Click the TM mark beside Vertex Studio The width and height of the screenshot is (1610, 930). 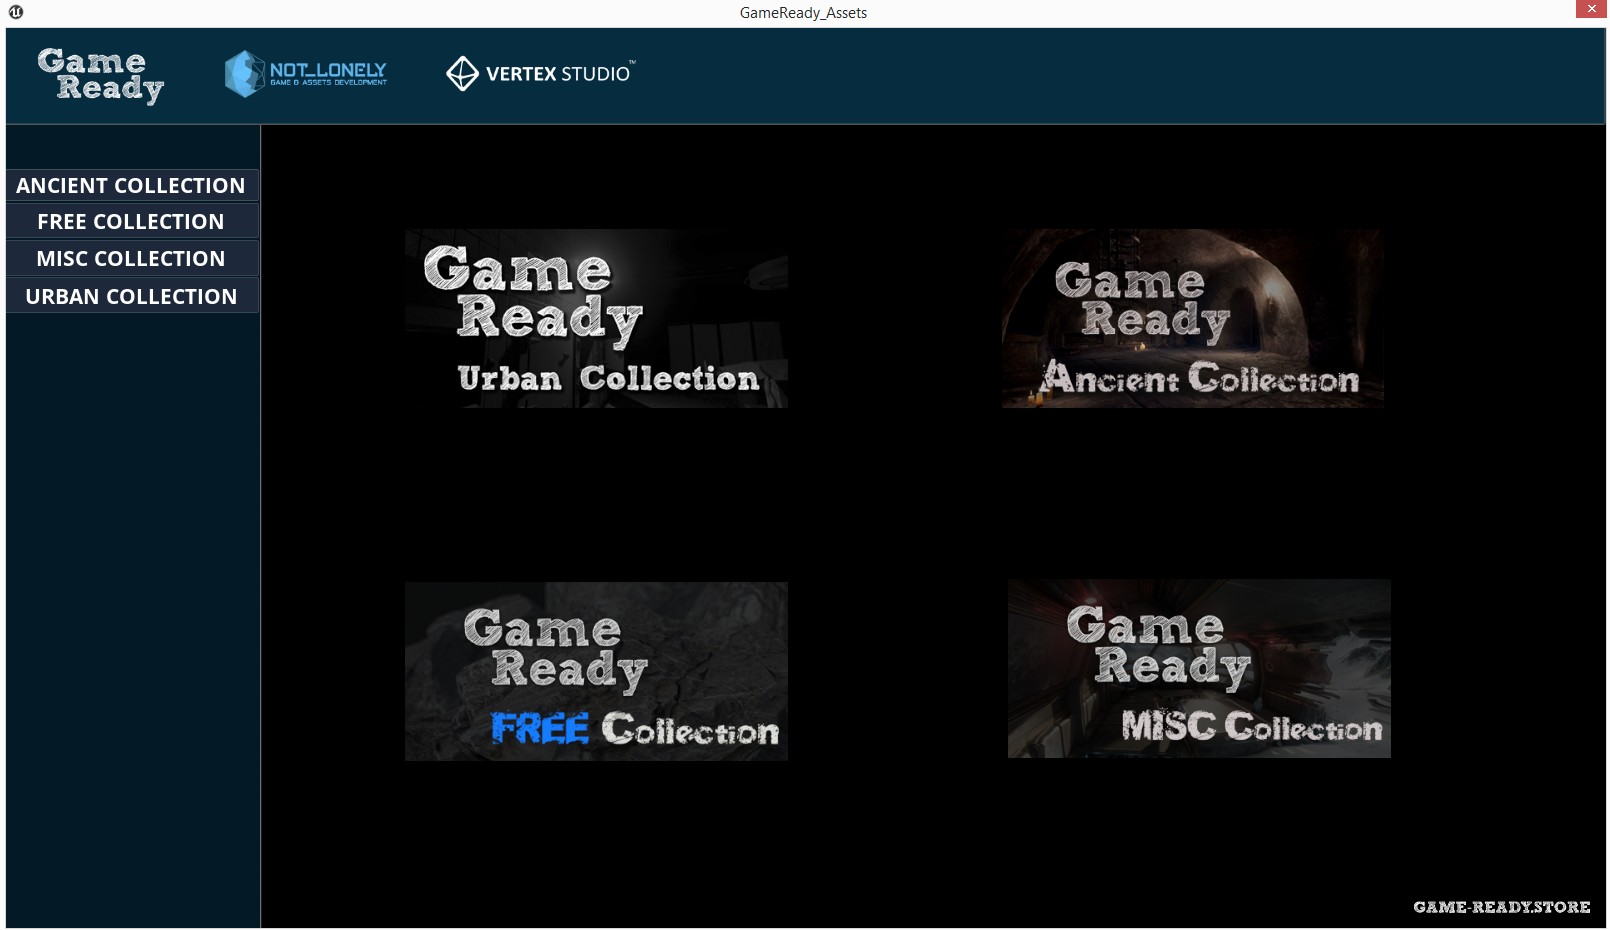(632, 64)
